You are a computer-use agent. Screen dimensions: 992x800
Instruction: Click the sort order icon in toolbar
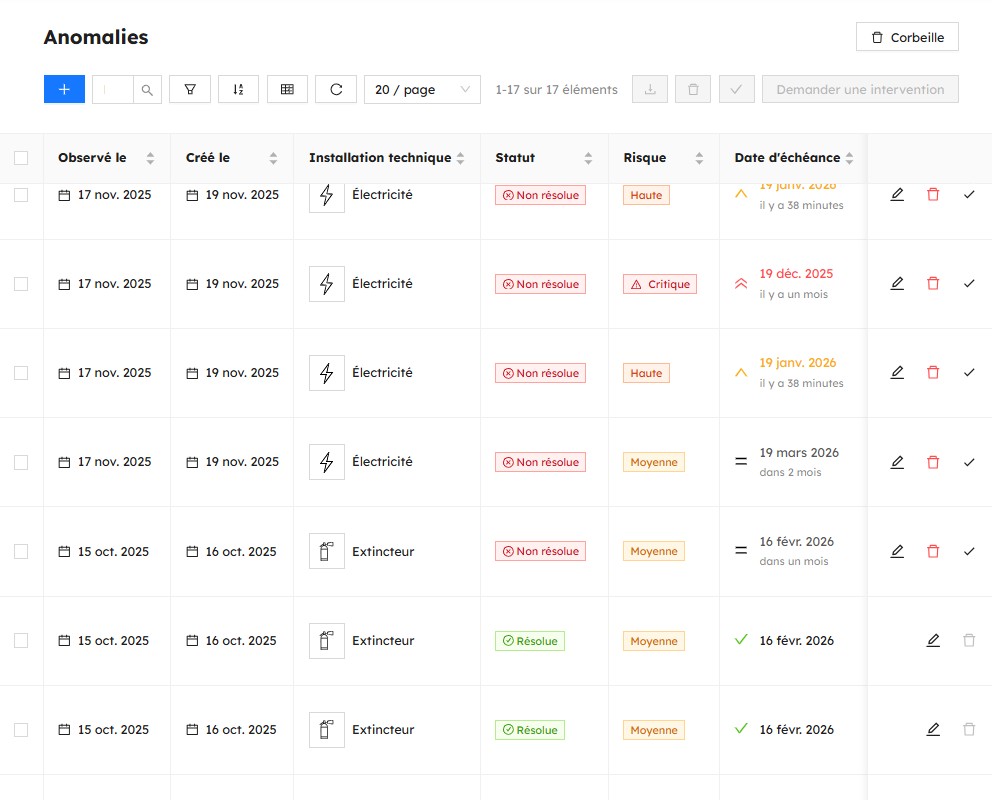pyautogui.click(x=238, y=89)
